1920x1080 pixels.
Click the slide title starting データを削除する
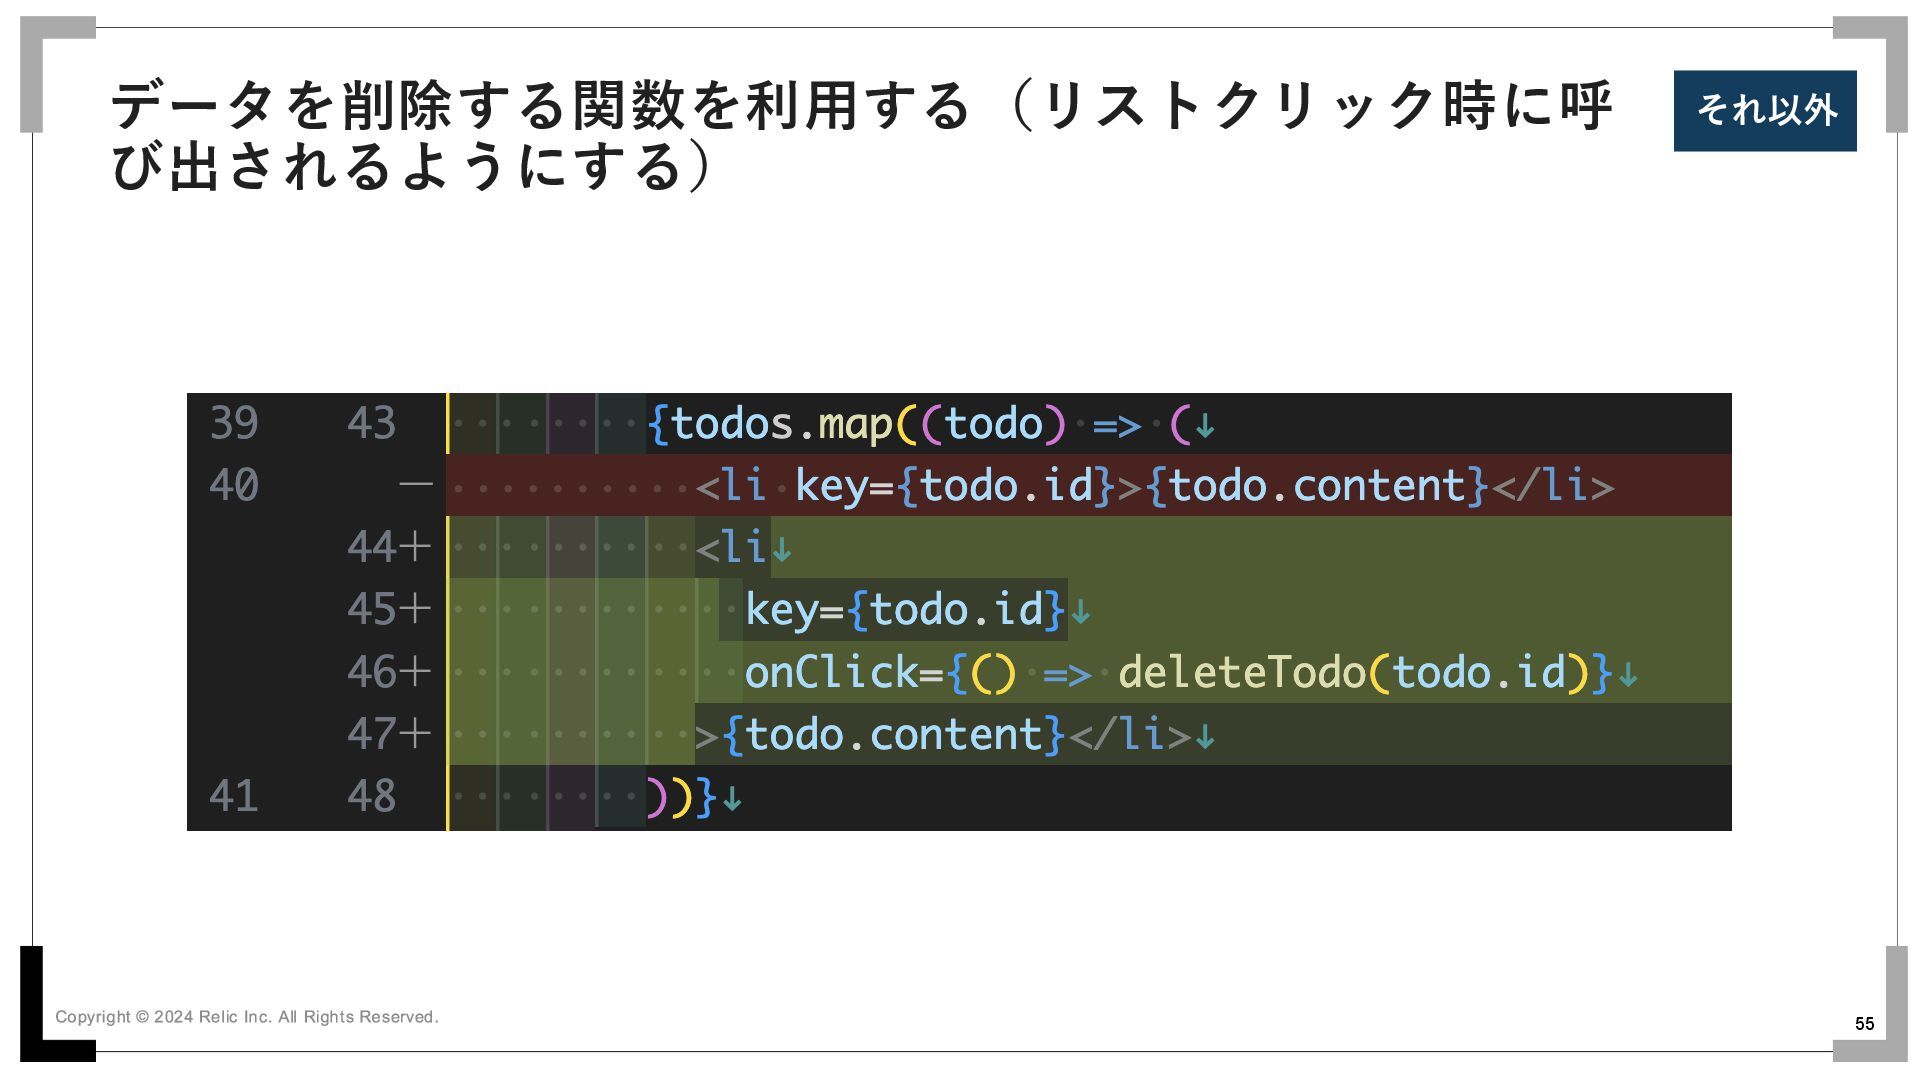coord(861,135)
